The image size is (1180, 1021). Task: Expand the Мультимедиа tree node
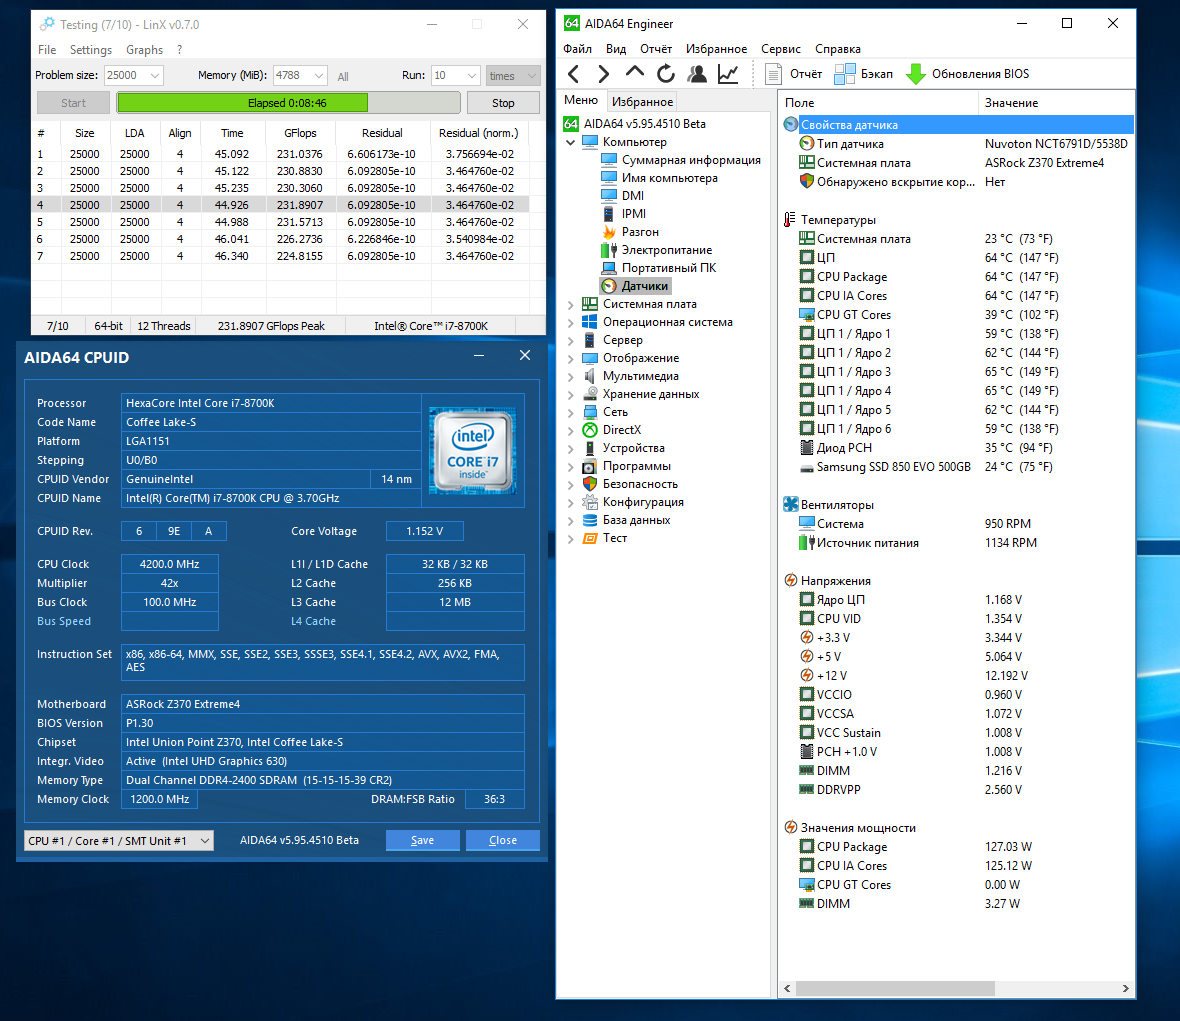(x=570, y=377)
